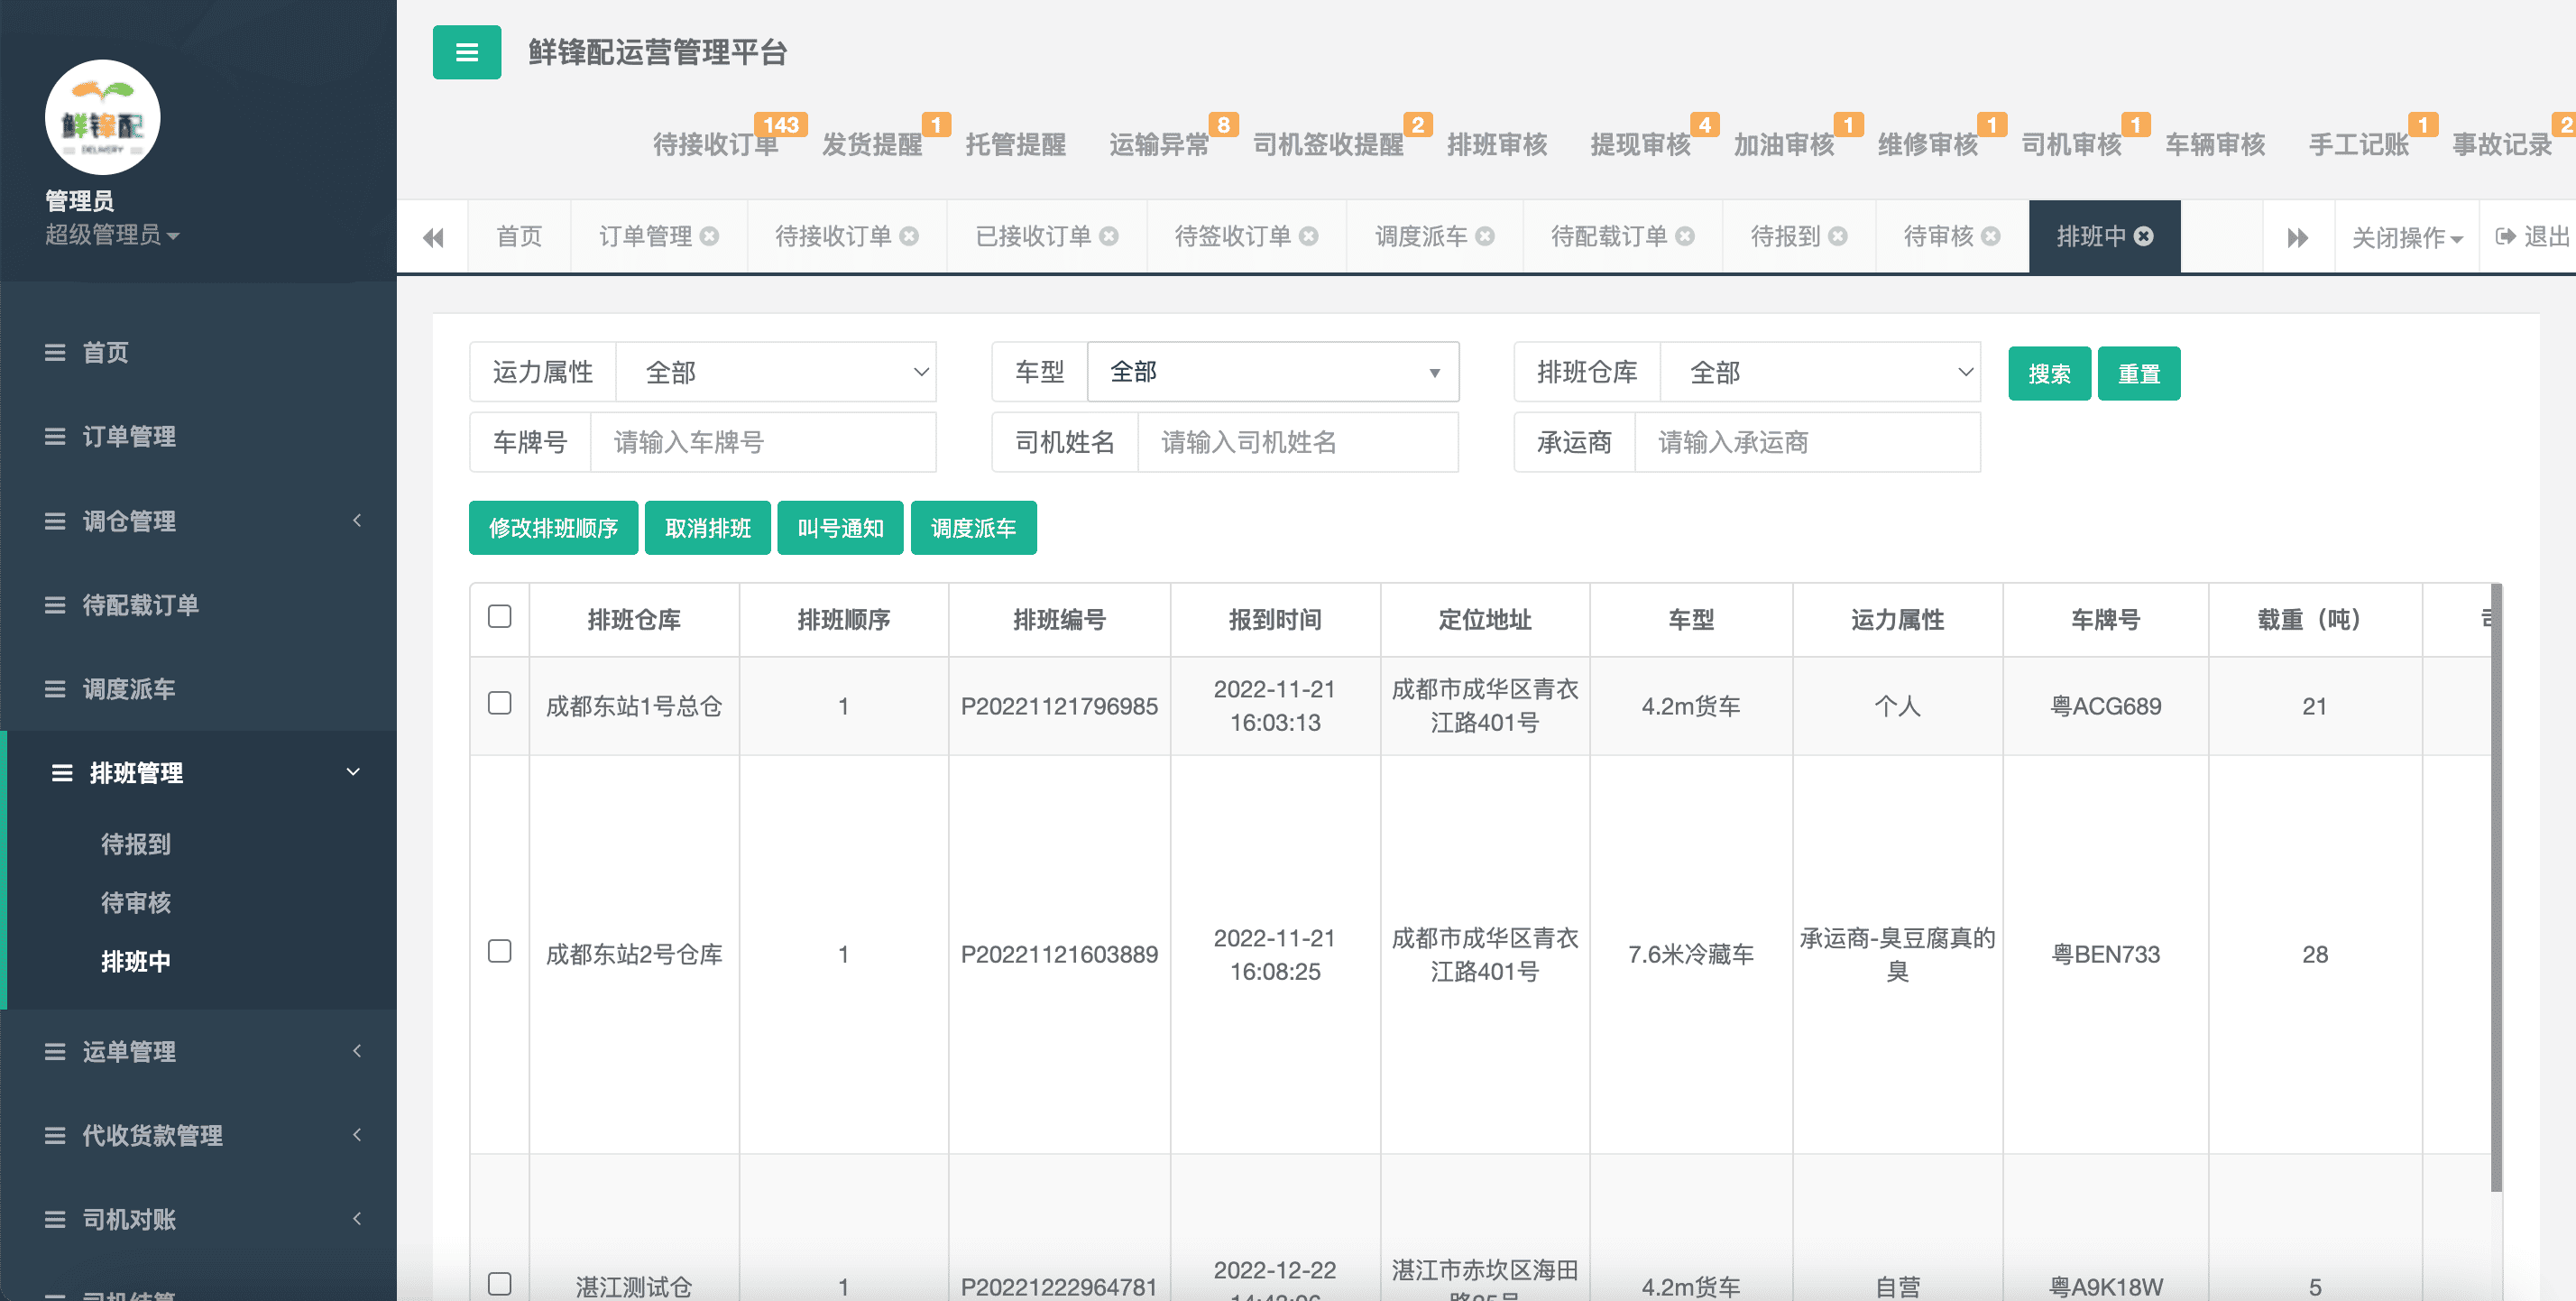Close the 待配载订单 tab via its x icon

pos(1685,236)
